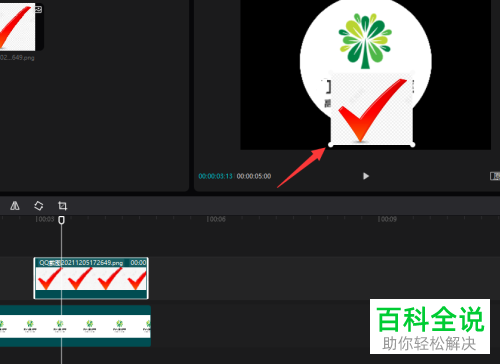Click the 00:06 mark on timeline ruler

216,219
